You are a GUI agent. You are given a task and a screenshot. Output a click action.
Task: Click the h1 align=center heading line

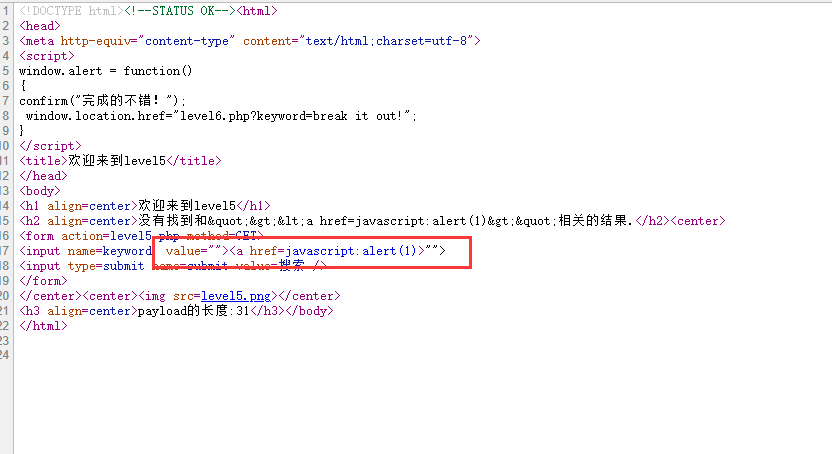click(x=145, y=206)
